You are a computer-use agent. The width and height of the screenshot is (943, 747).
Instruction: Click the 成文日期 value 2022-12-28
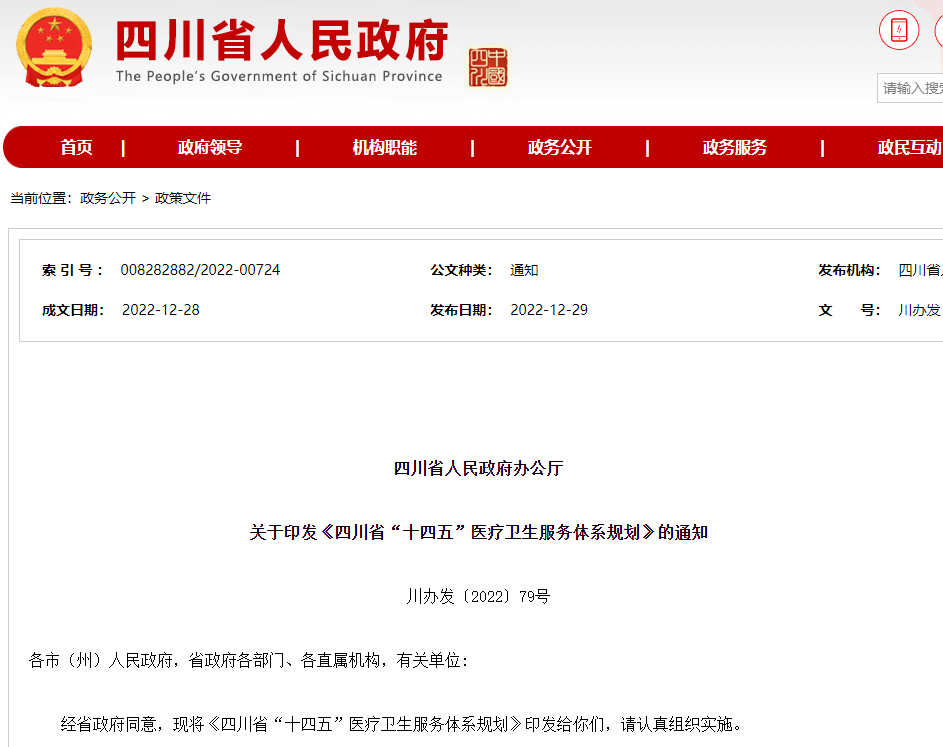[161, 310]
